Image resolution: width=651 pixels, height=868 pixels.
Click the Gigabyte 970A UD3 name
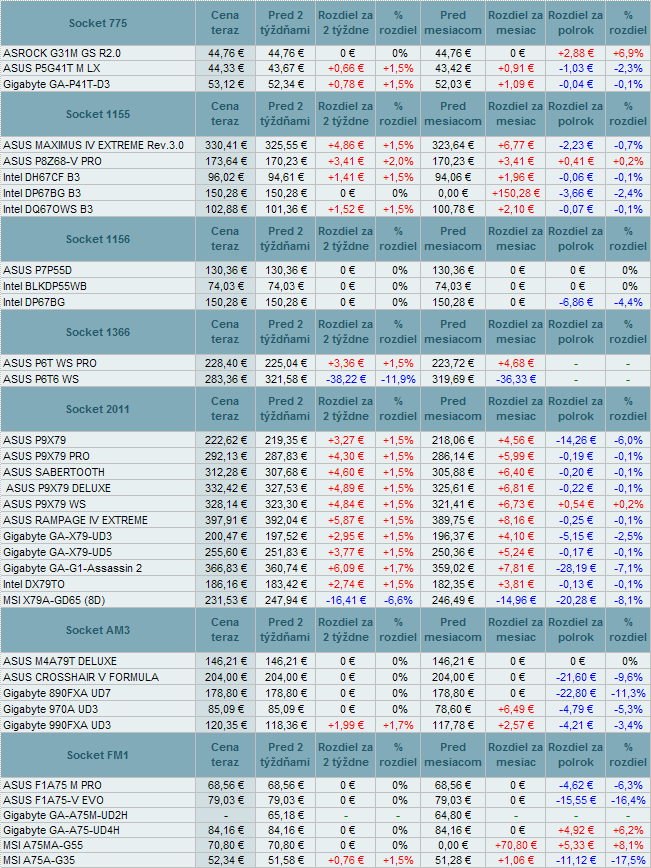click(x=50, y=709)
